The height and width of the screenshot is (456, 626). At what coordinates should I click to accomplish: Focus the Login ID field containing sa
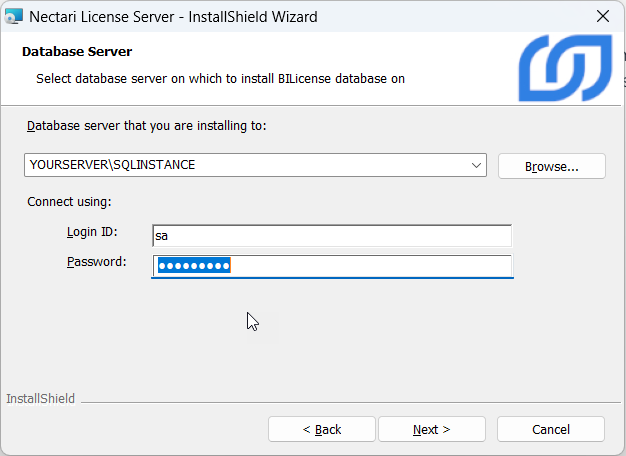point(330,236)
